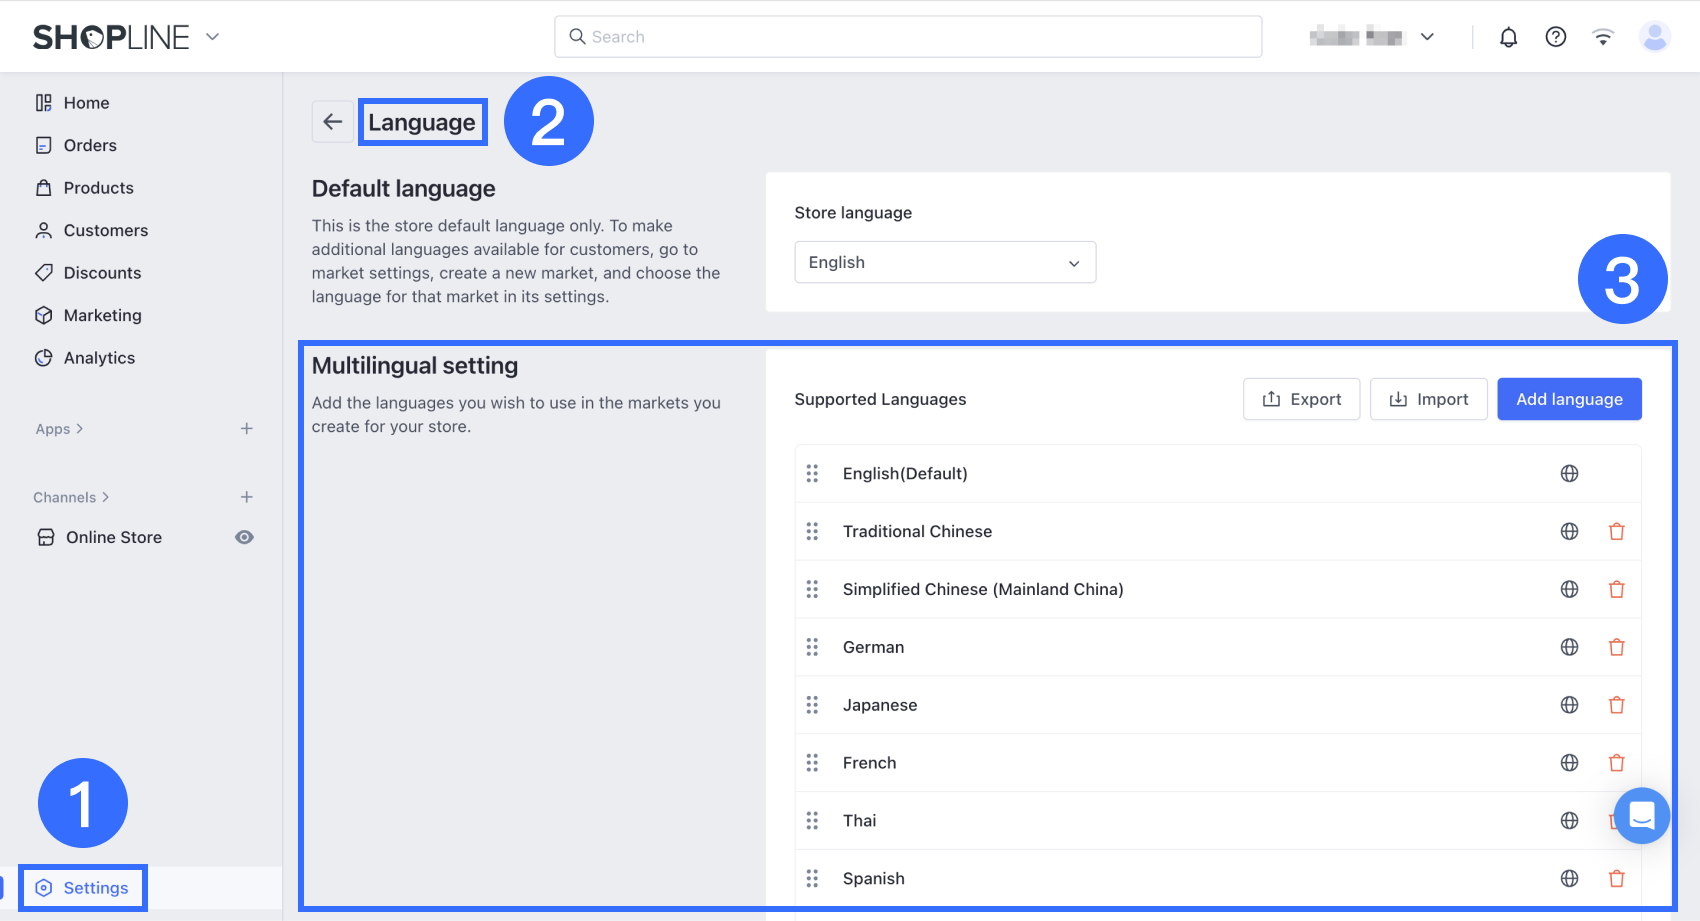The width and height of the screenshot is (1700, 921).
Task: Open the notifications bell
Action: tap(1508, 37)
